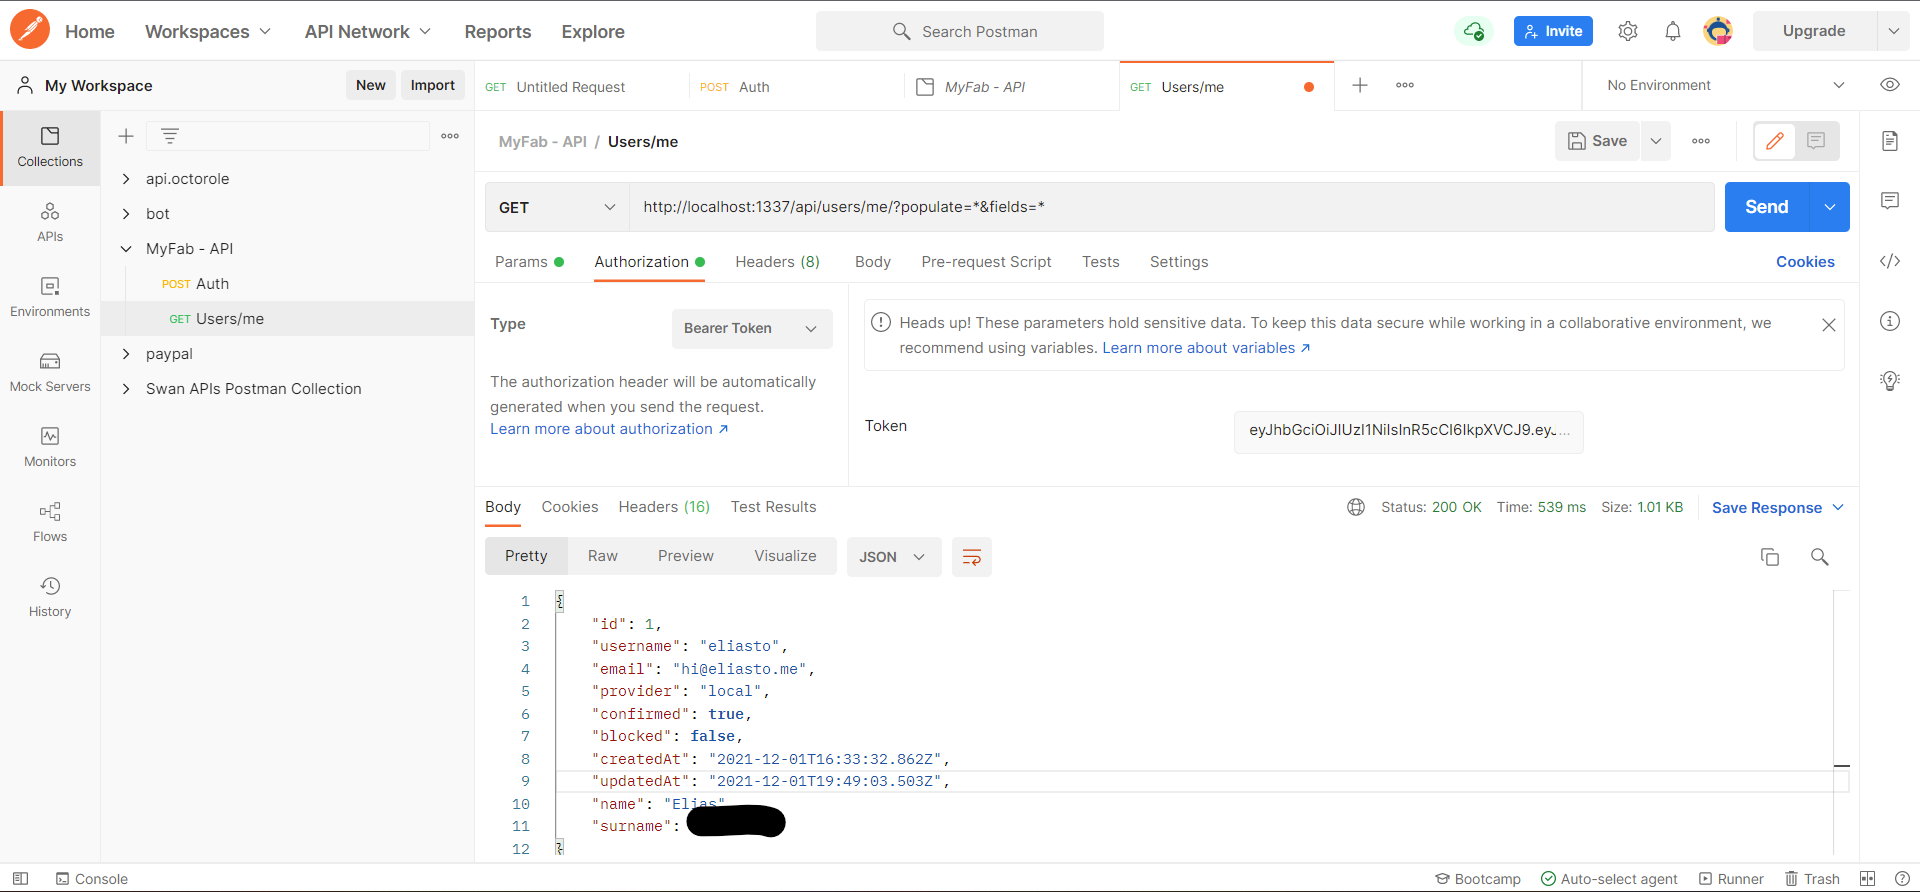Open the notifications bell
Viewport: 1920px width, 892px height.
pos(1673,31)
